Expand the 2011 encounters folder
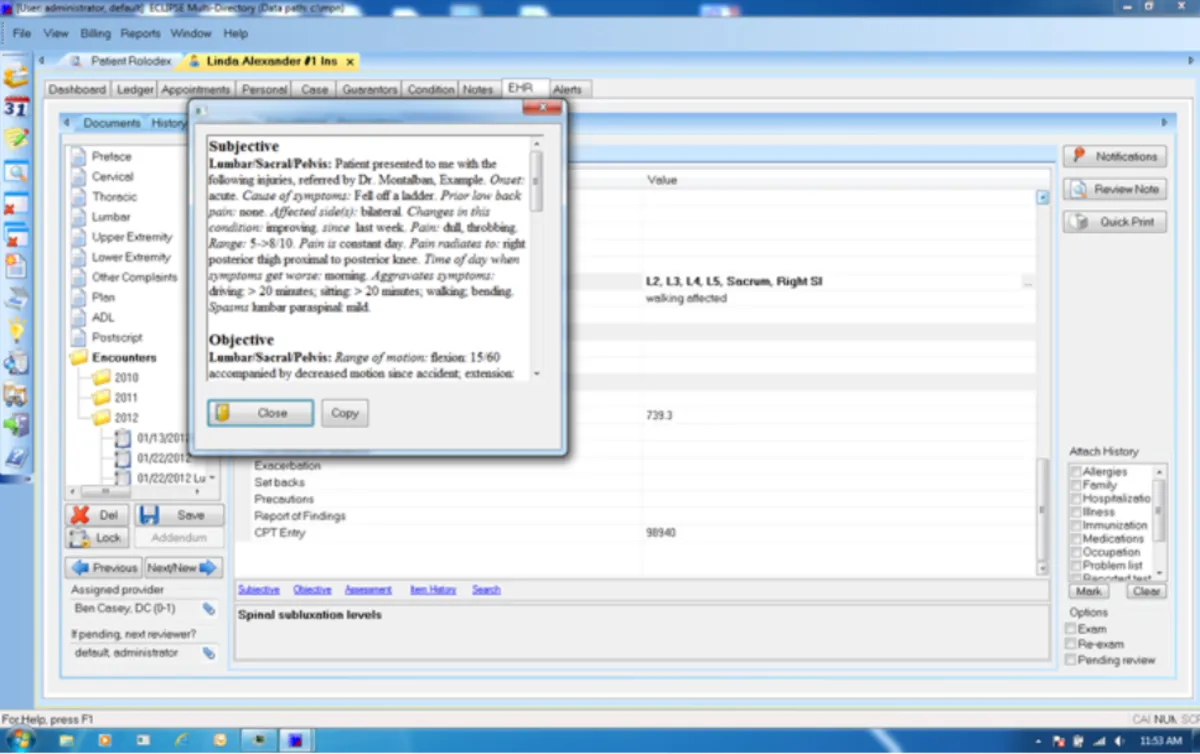The height and width of the screenshot is (754, 1200). (x=101, y=398)
